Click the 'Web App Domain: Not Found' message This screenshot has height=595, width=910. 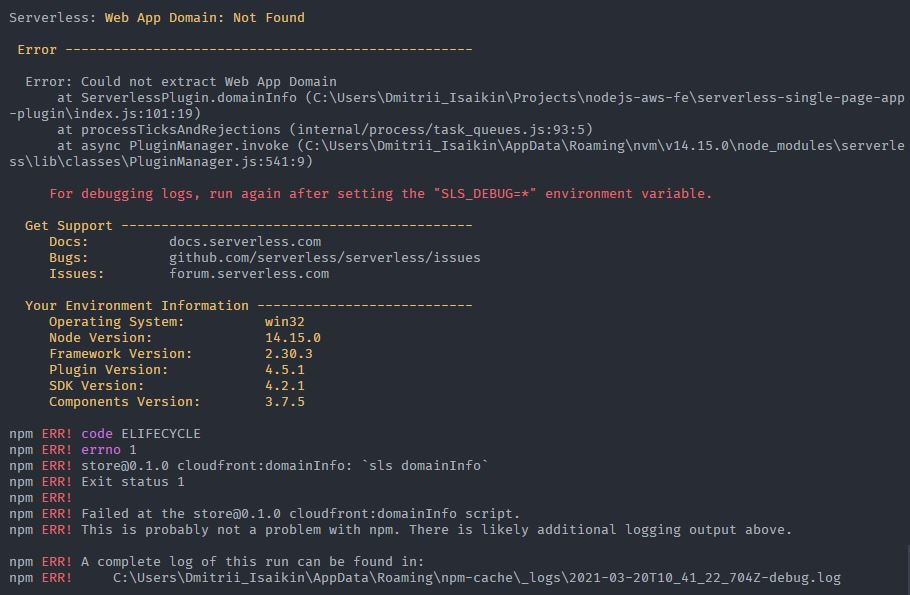[204, 18]
